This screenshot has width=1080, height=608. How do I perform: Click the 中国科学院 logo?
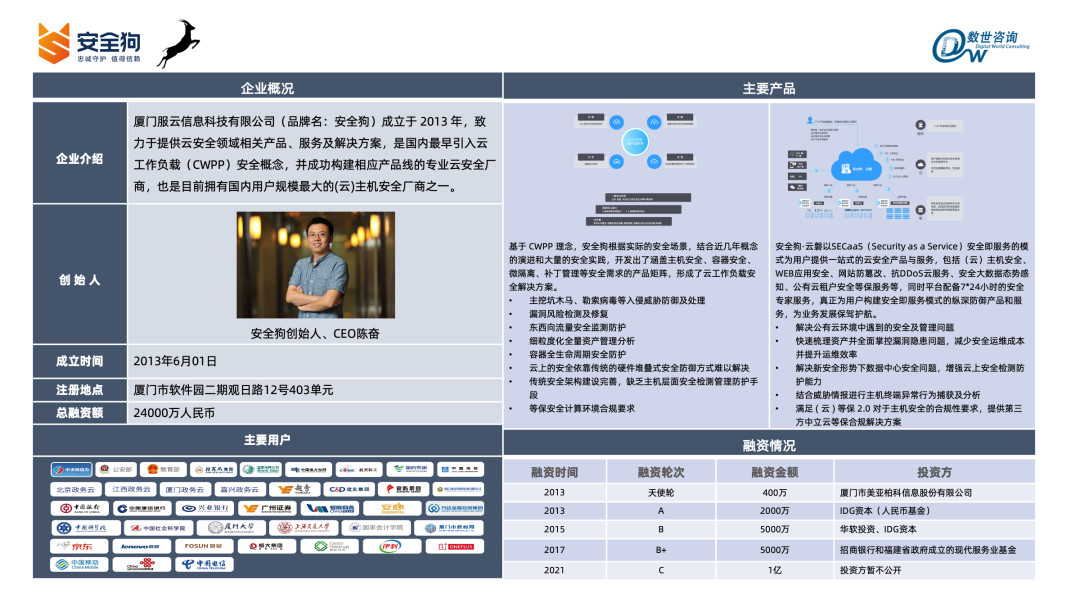(86, 527)
